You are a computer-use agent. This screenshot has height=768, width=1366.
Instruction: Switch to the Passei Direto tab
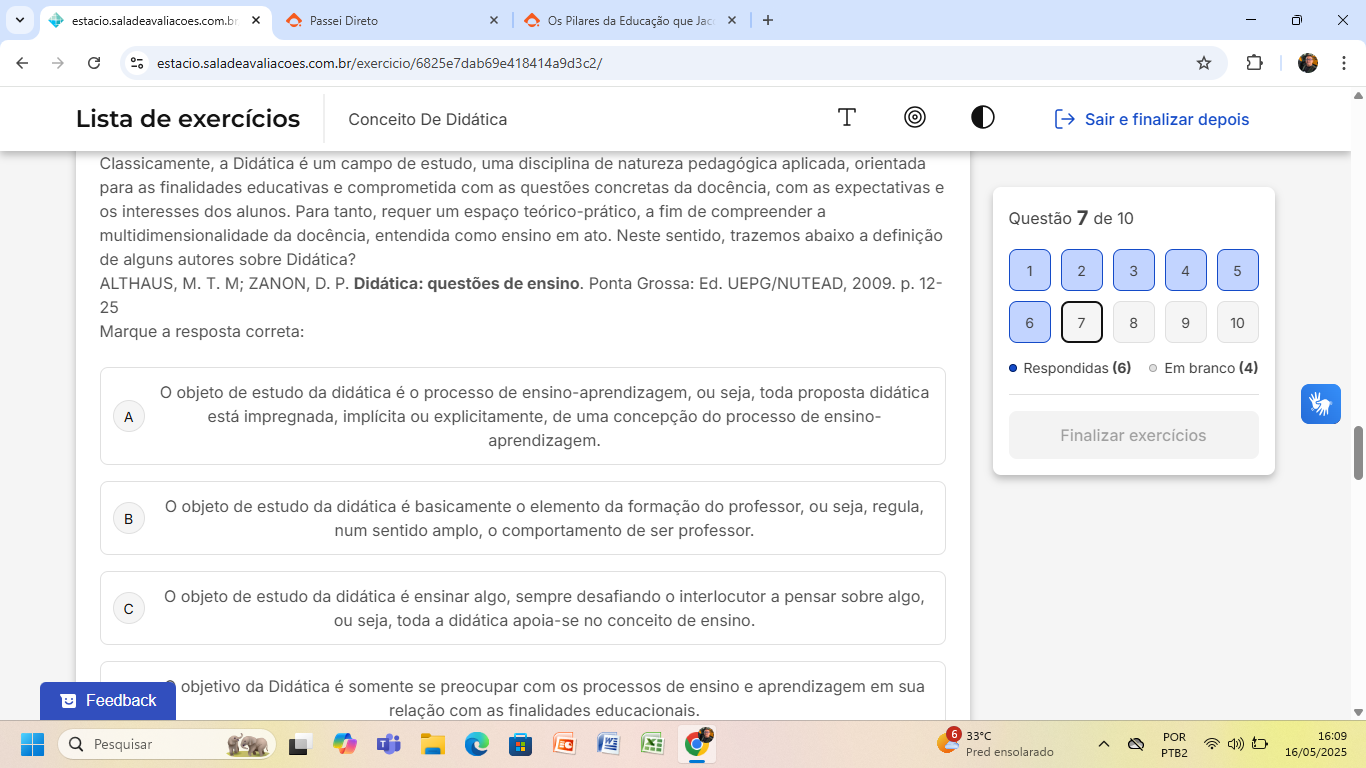(390, 20)
